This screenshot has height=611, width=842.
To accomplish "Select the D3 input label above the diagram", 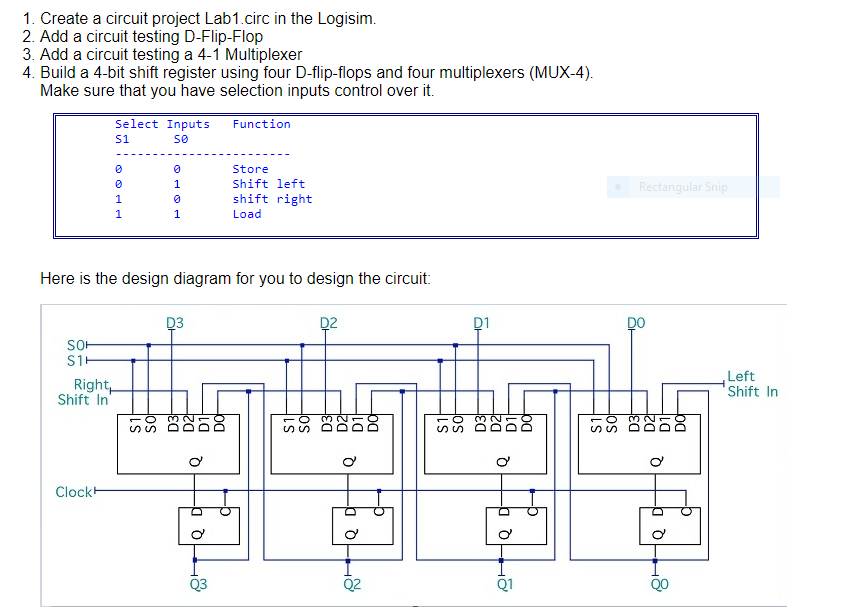I will pyautogui.click(x=174, y=321).
